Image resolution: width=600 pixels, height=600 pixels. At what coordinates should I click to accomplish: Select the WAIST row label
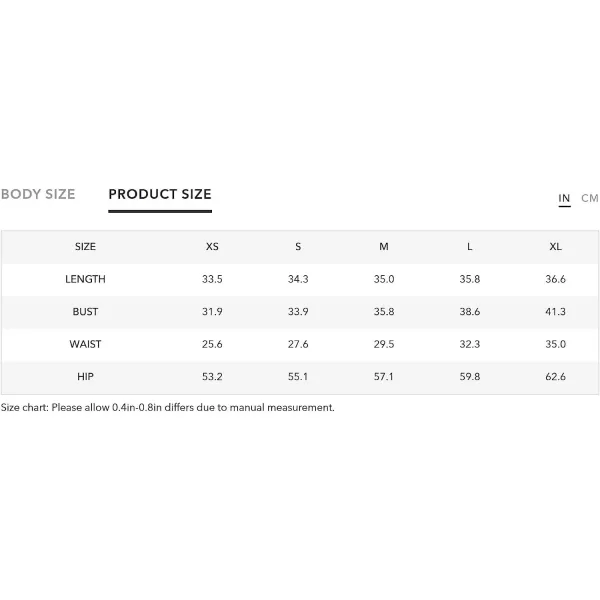(85, 344)
